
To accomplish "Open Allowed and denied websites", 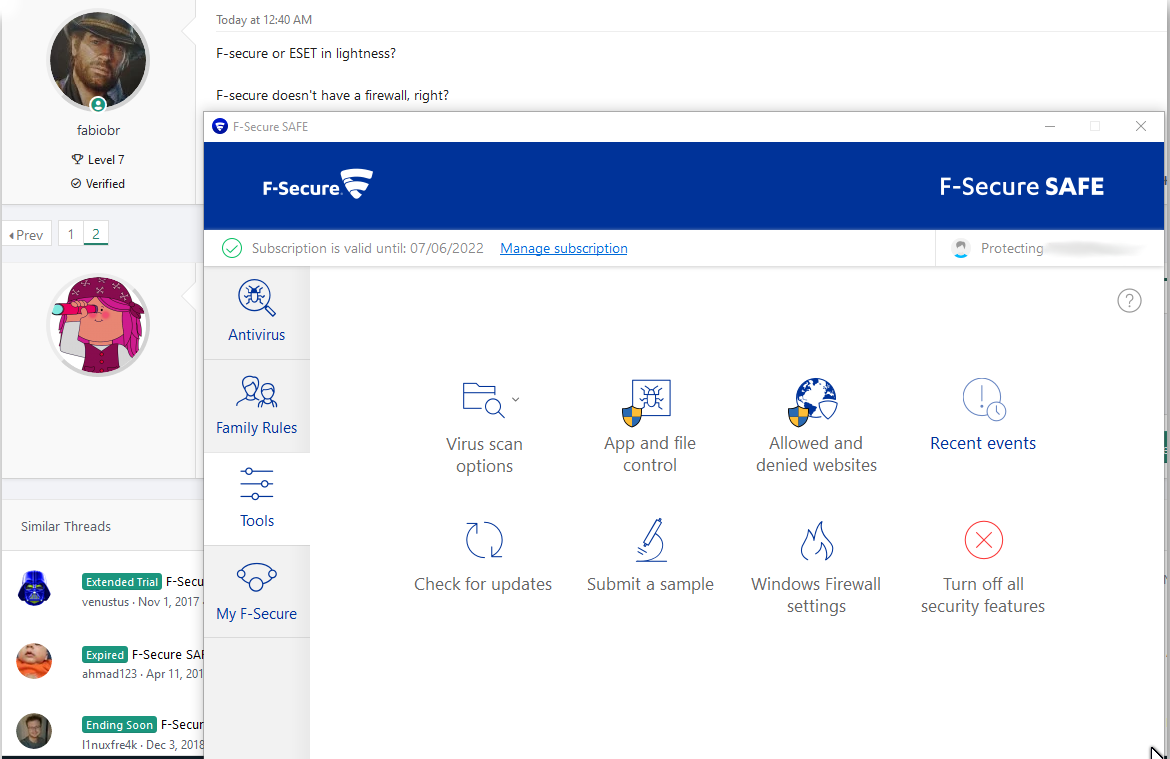I will (816, 427).
